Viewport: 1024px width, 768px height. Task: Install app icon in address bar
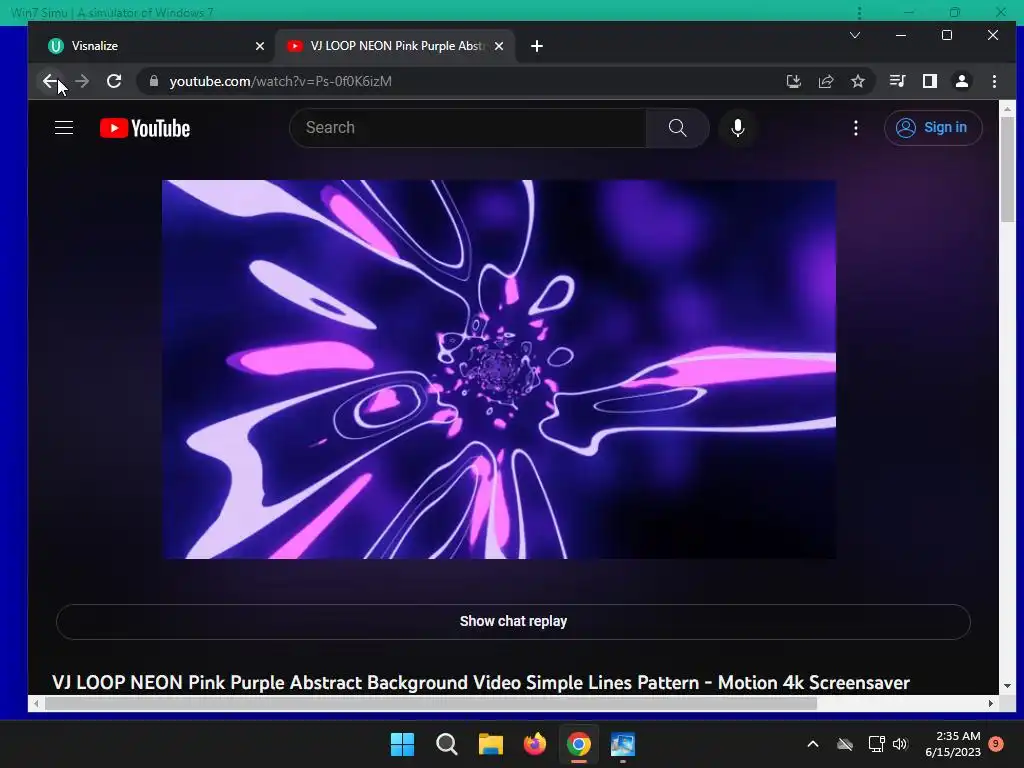click(x=793, y=81)
